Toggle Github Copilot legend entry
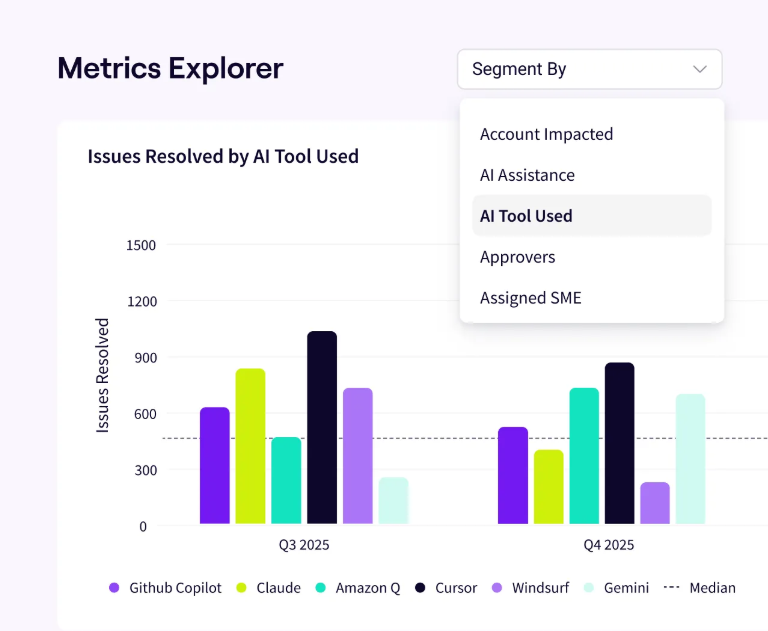 coord(166,588)
